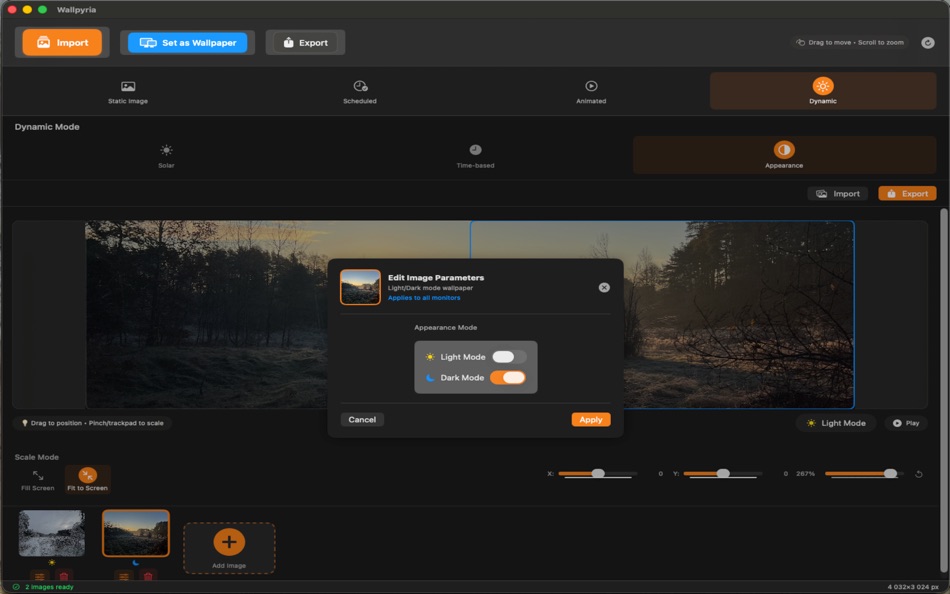
Task: Click the orange Export button above the preview
Action: click(907, 193)
